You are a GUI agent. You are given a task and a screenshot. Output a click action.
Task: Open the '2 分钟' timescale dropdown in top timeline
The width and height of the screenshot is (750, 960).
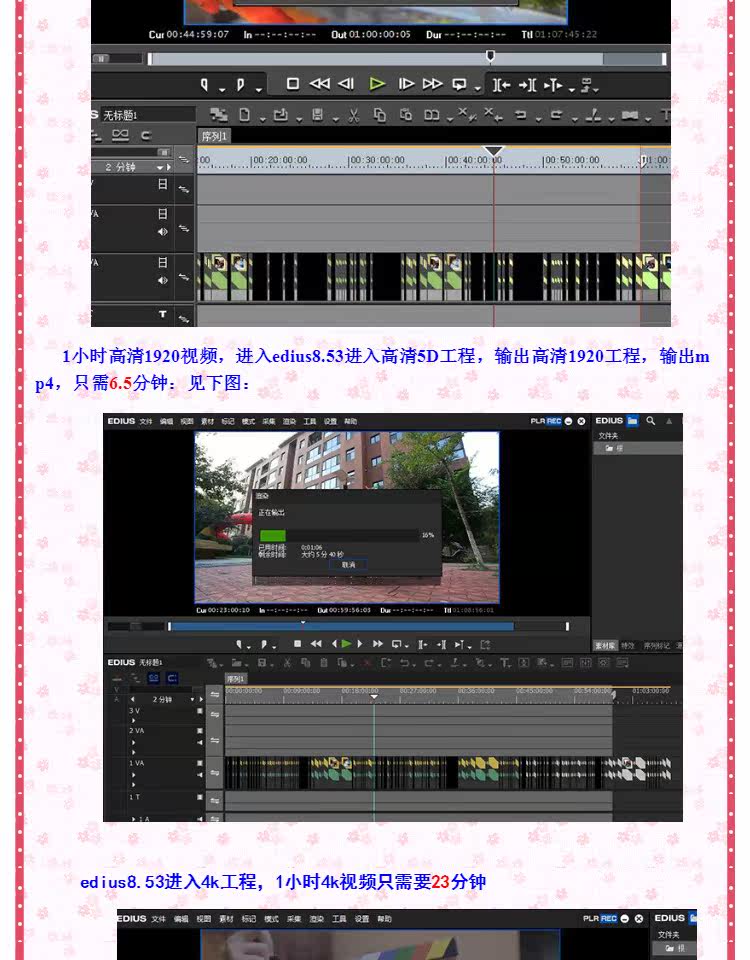[161, 167]
